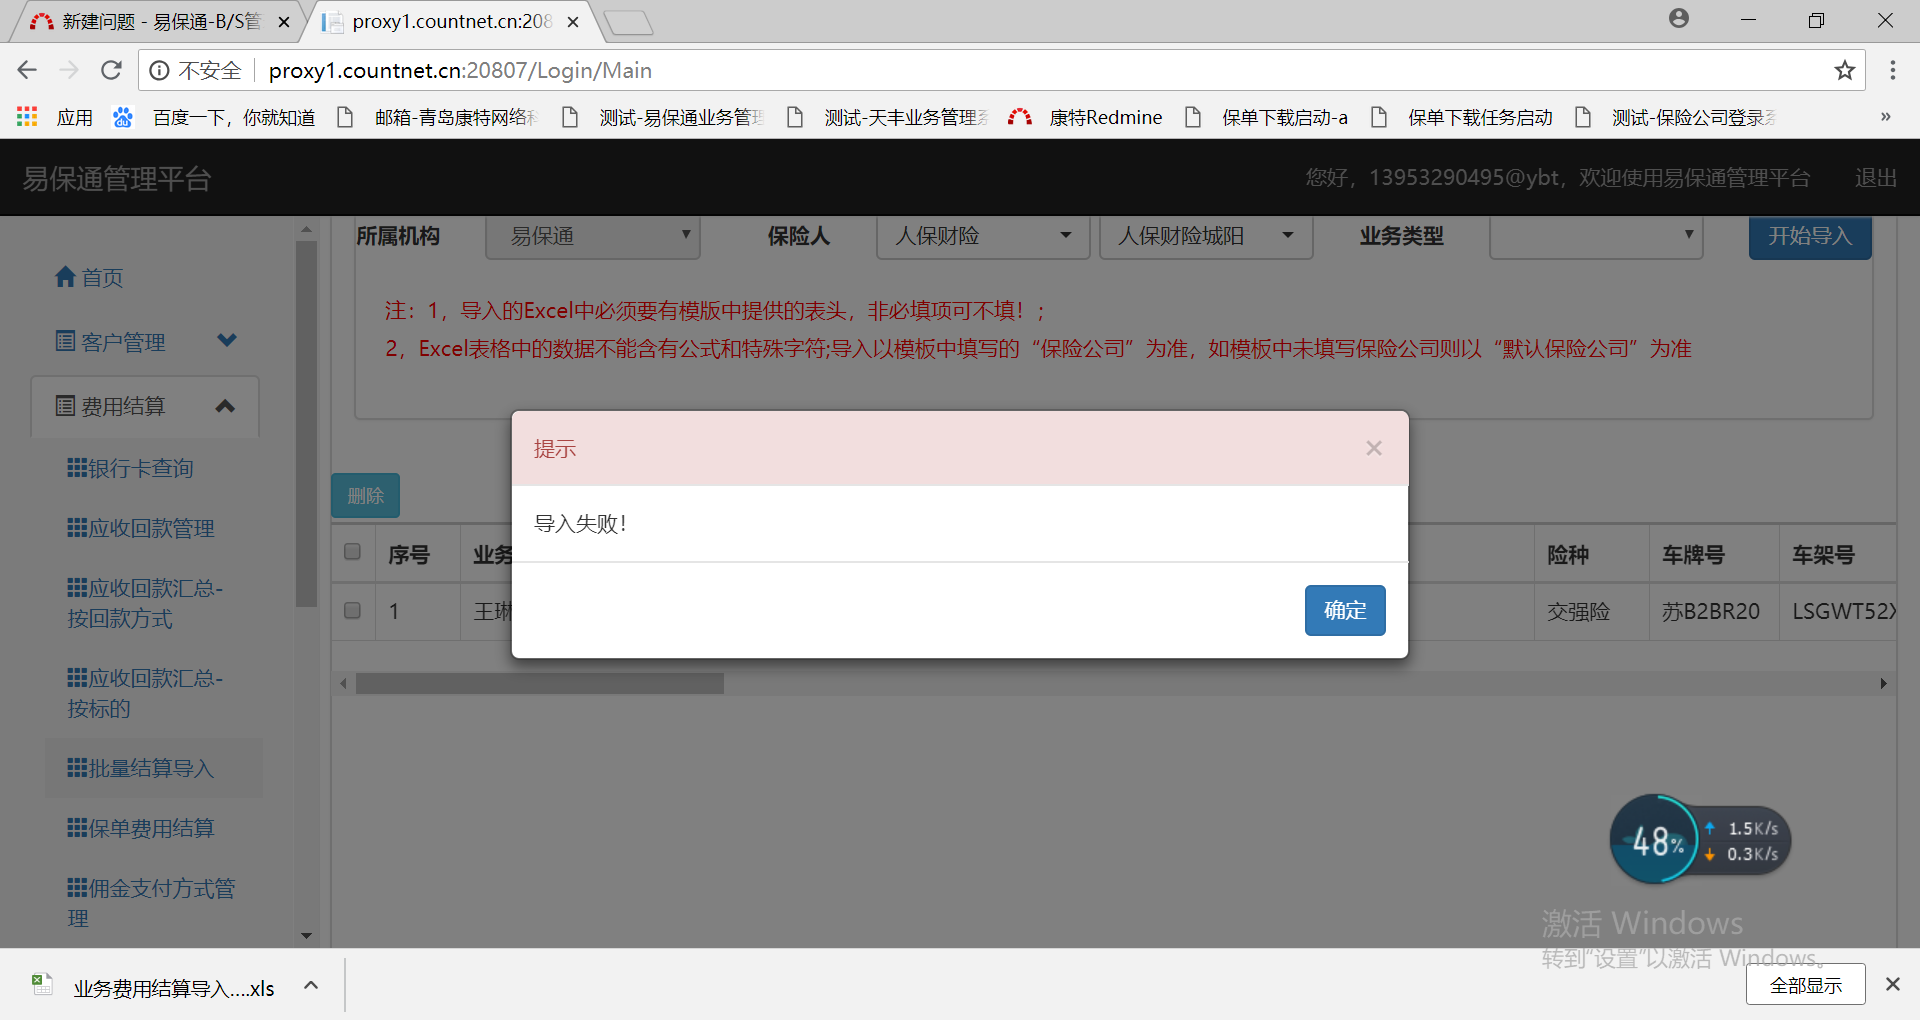
Task: Open the 业务类型 dropdown
Action: click(x=1596, y=236)
